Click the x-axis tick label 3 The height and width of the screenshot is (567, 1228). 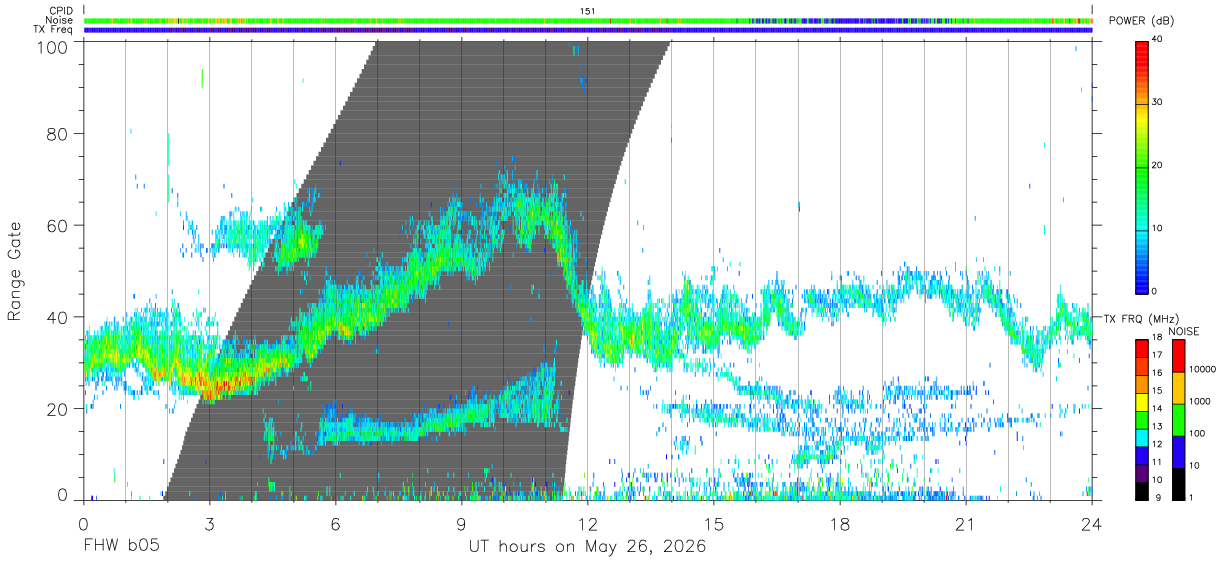(209, 525)
